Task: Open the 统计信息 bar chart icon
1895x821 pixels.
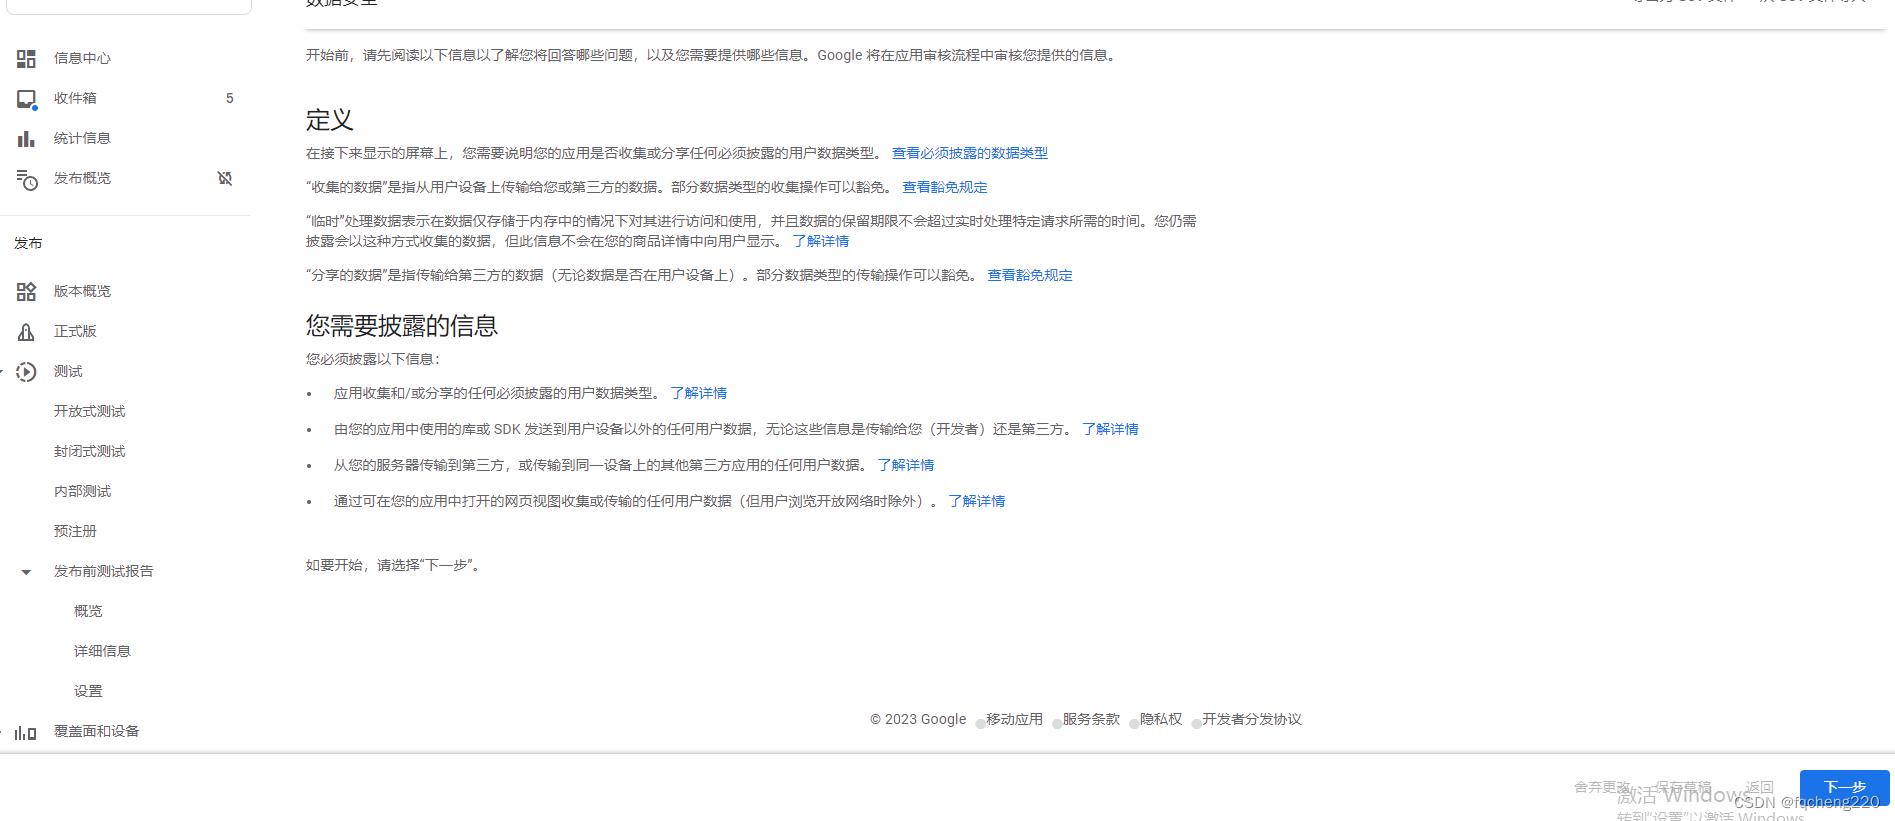Action: click(26, 138)
